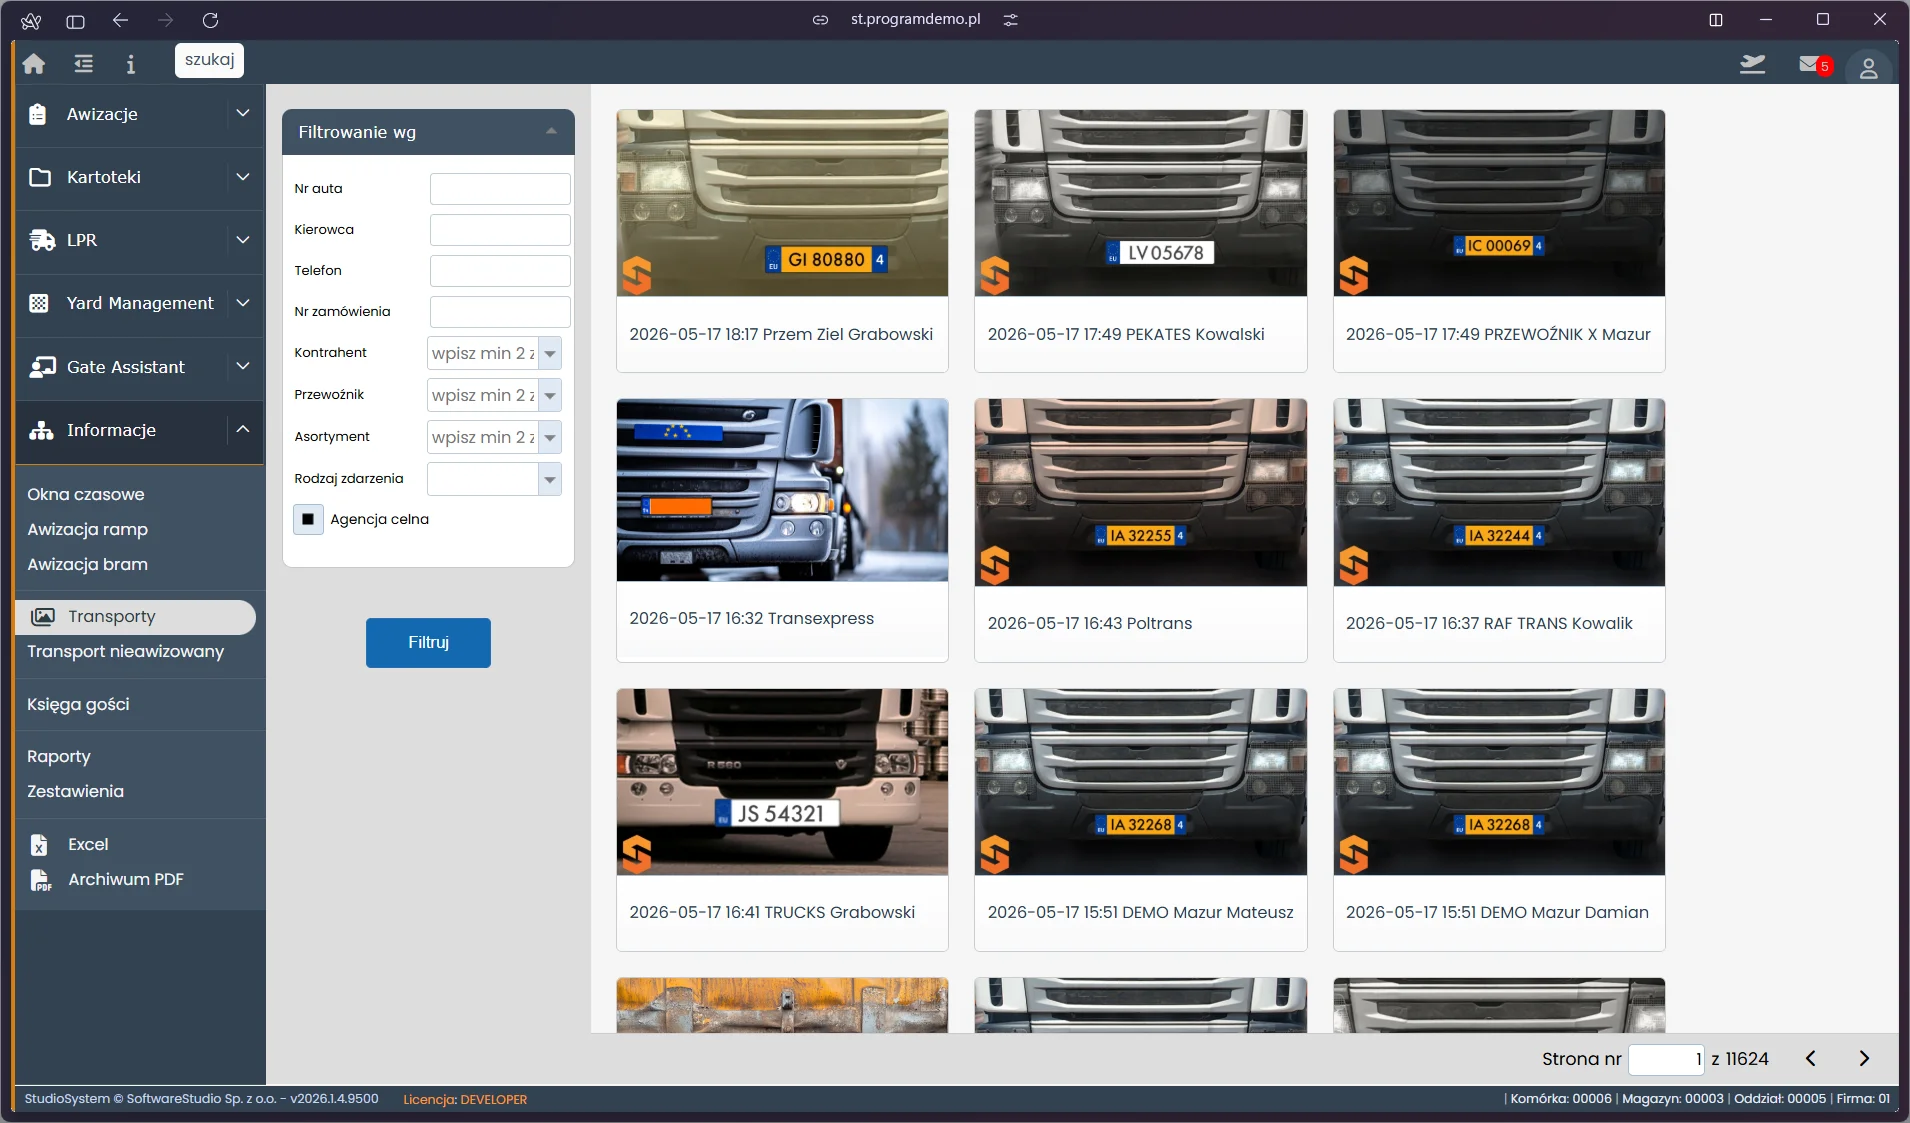Collapse the Filtrowanie wg panel
The width and height of the screenshot is (1910, 1123).
(x=551, y=131)
